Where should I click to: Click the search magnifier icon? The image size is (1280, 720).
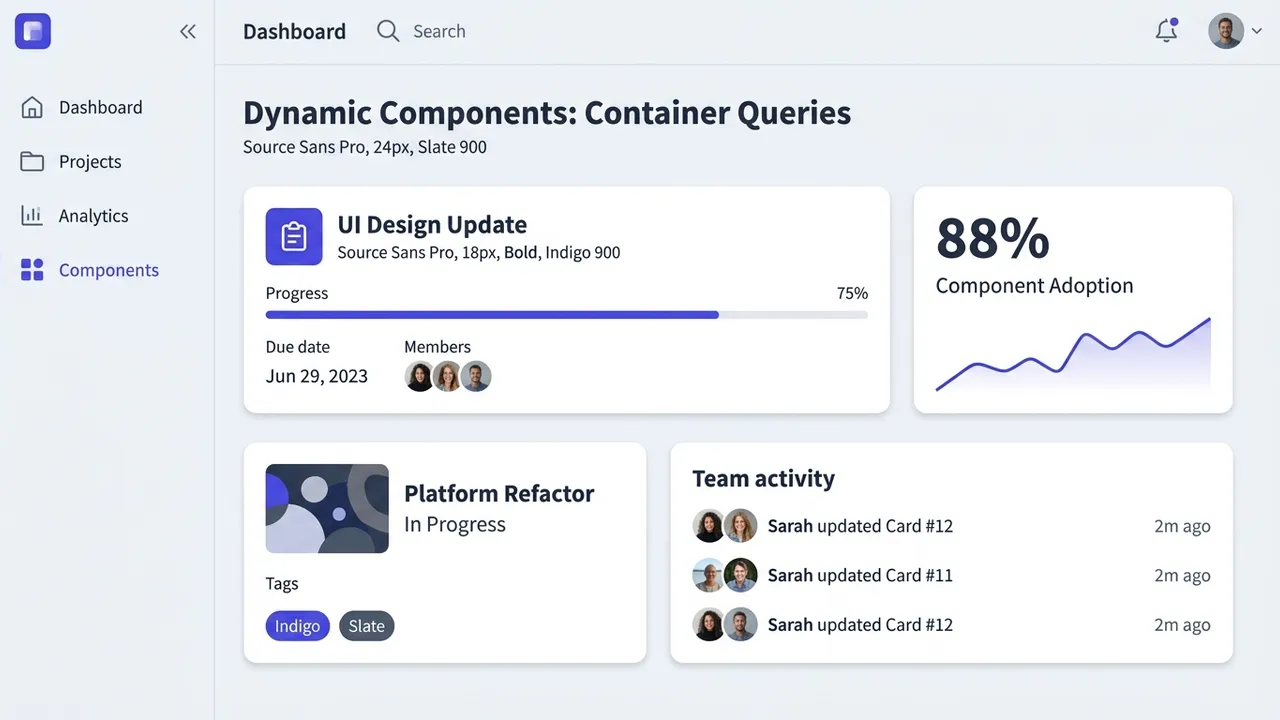[x=388, y=31]
